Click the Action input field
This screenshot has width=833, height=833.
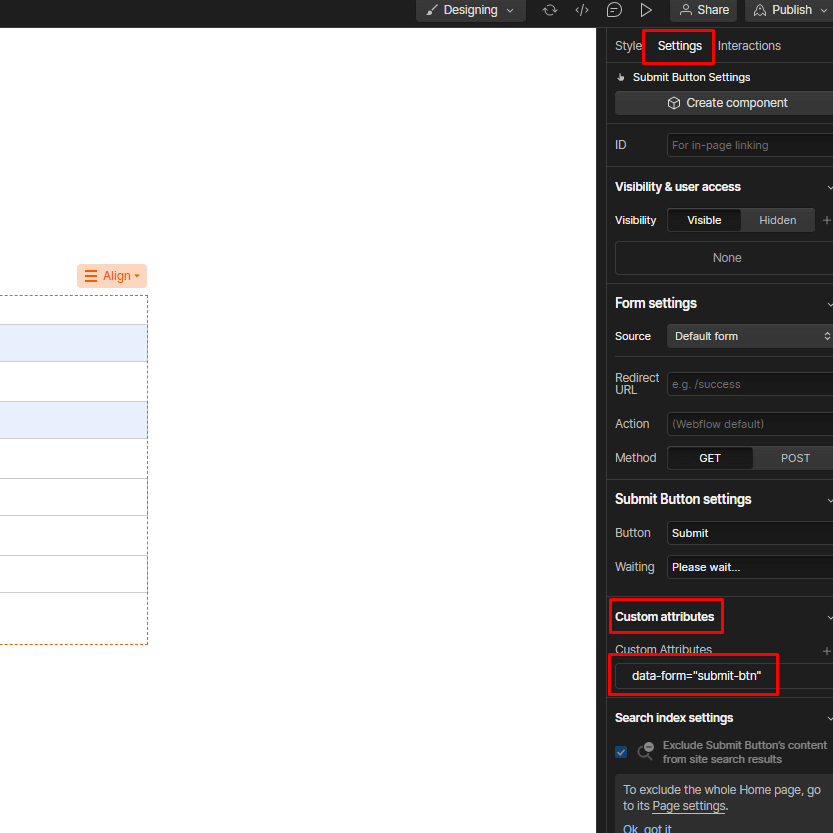750,424
